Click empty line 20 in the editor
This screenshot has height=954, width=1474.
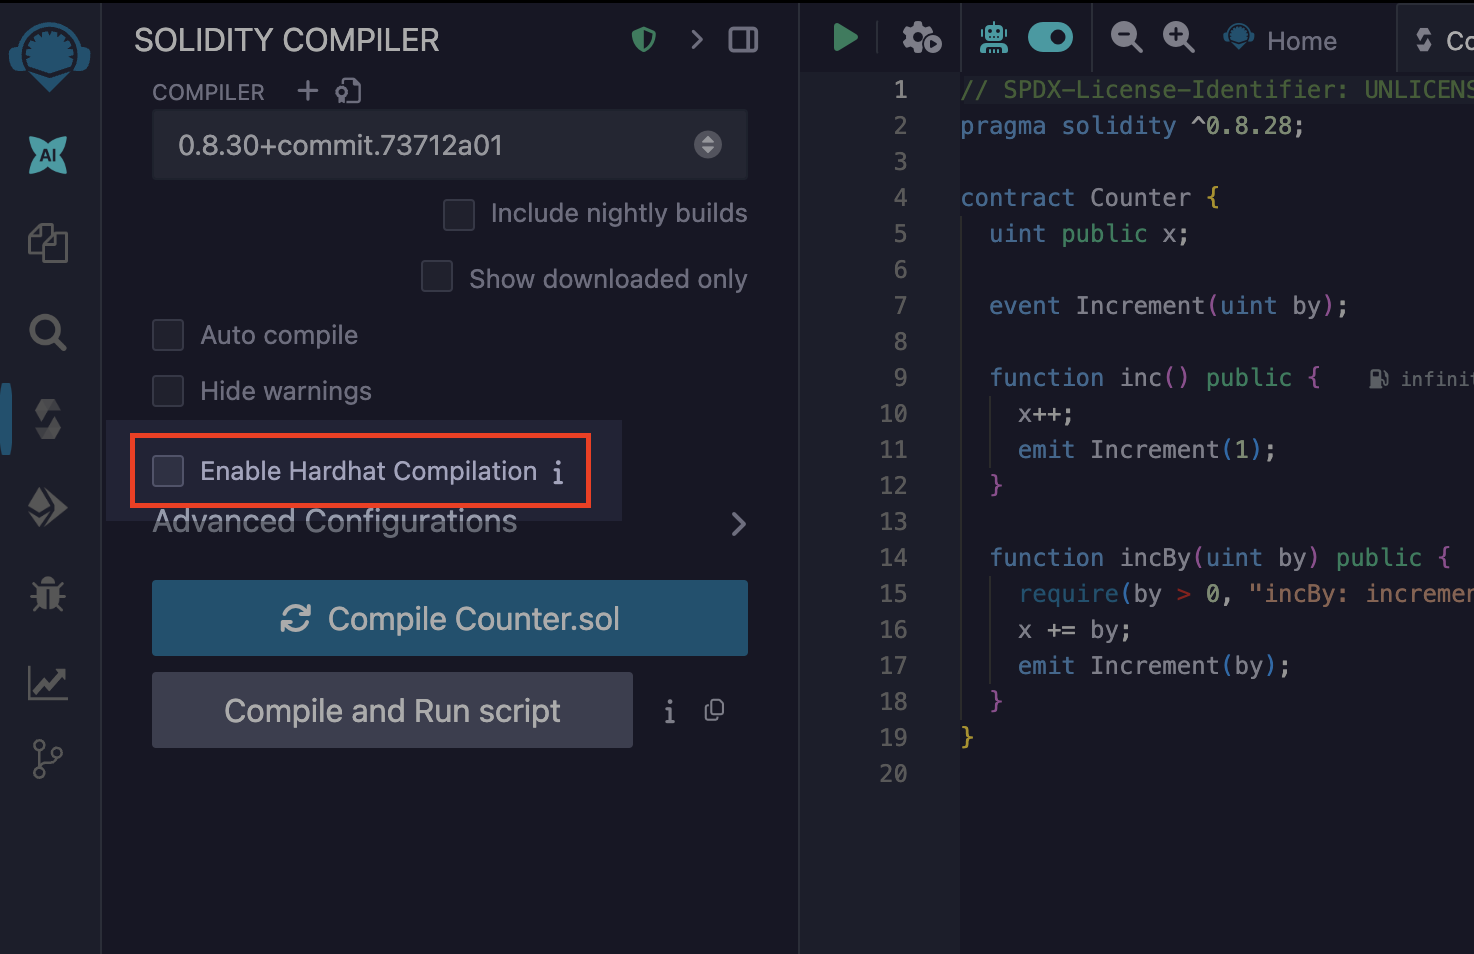pyautogui.click(x=1217, y=774)
